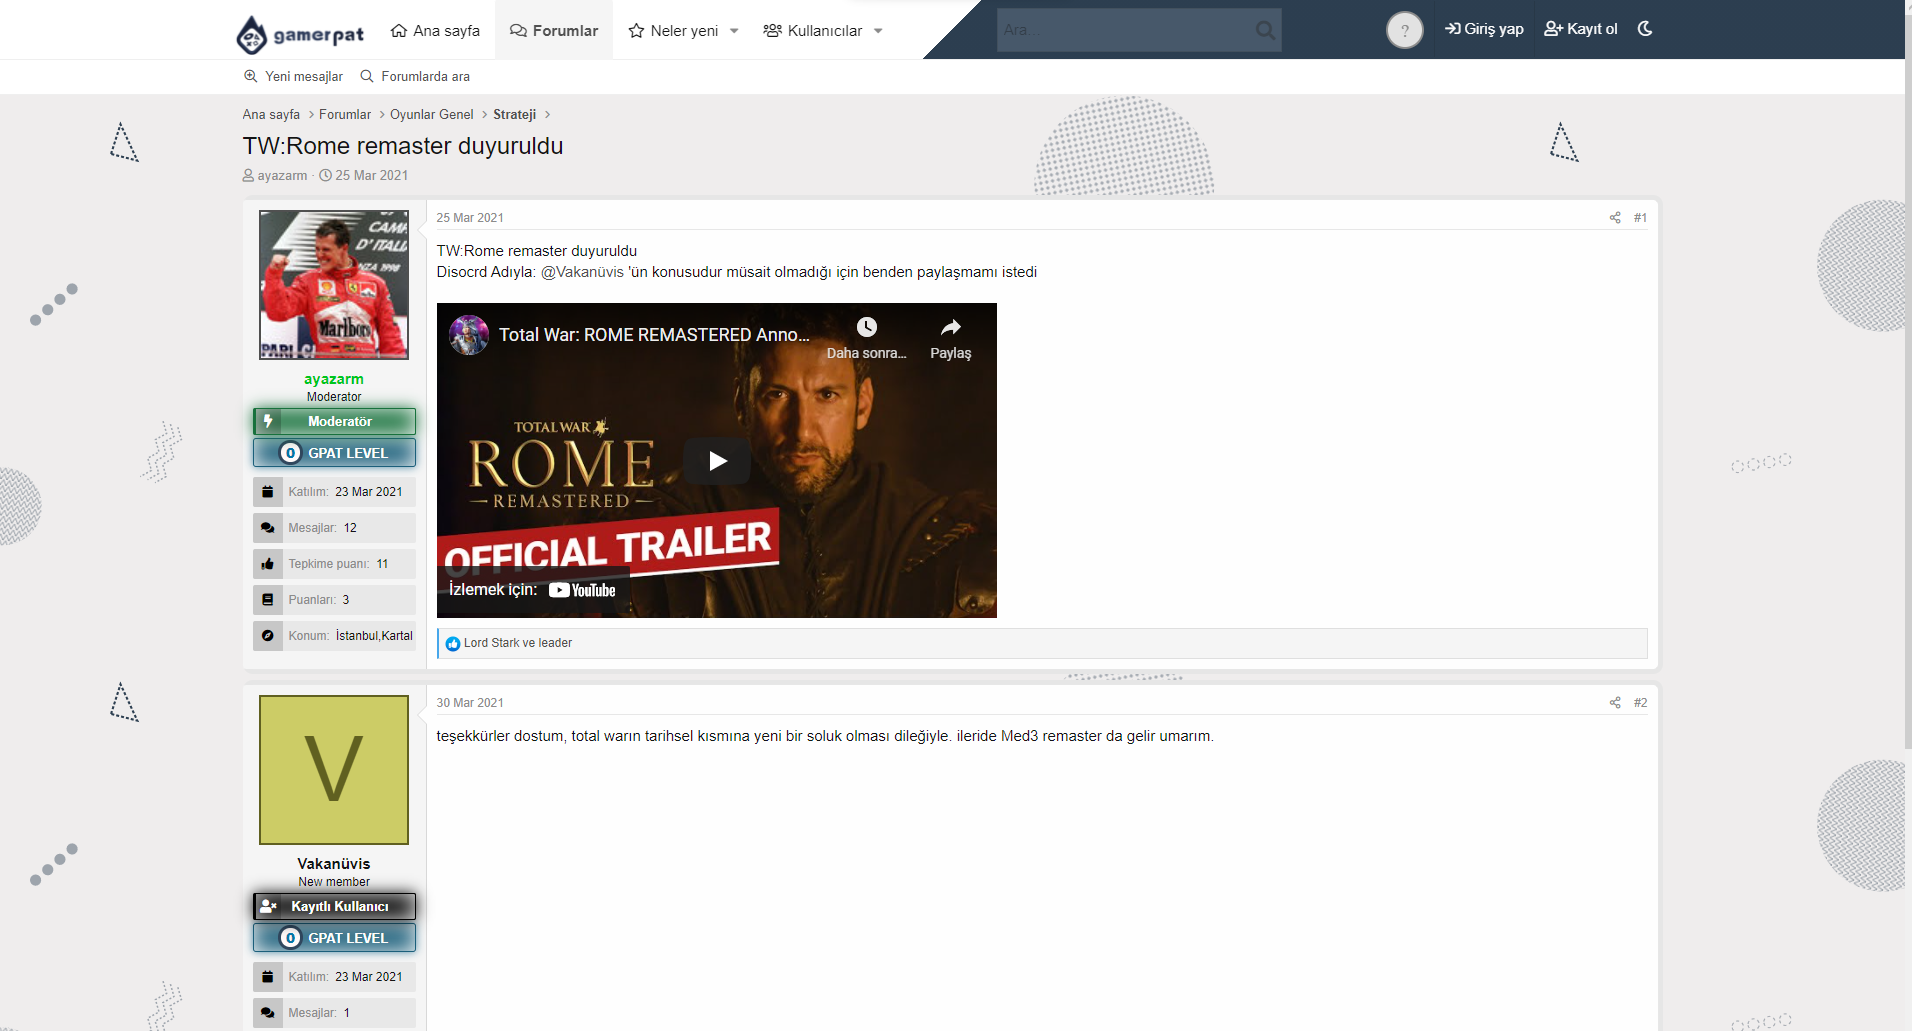Click the Moderatör badge
1912x1031 pixels.
click(x=334, y=421)
